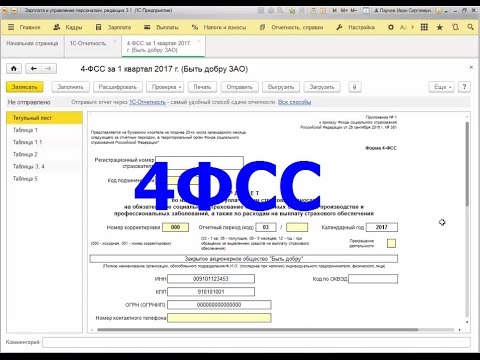This screenshot has width=480, height=360.
Task: Open the calendar icon in title bar
Action: (x=323, y=11)
